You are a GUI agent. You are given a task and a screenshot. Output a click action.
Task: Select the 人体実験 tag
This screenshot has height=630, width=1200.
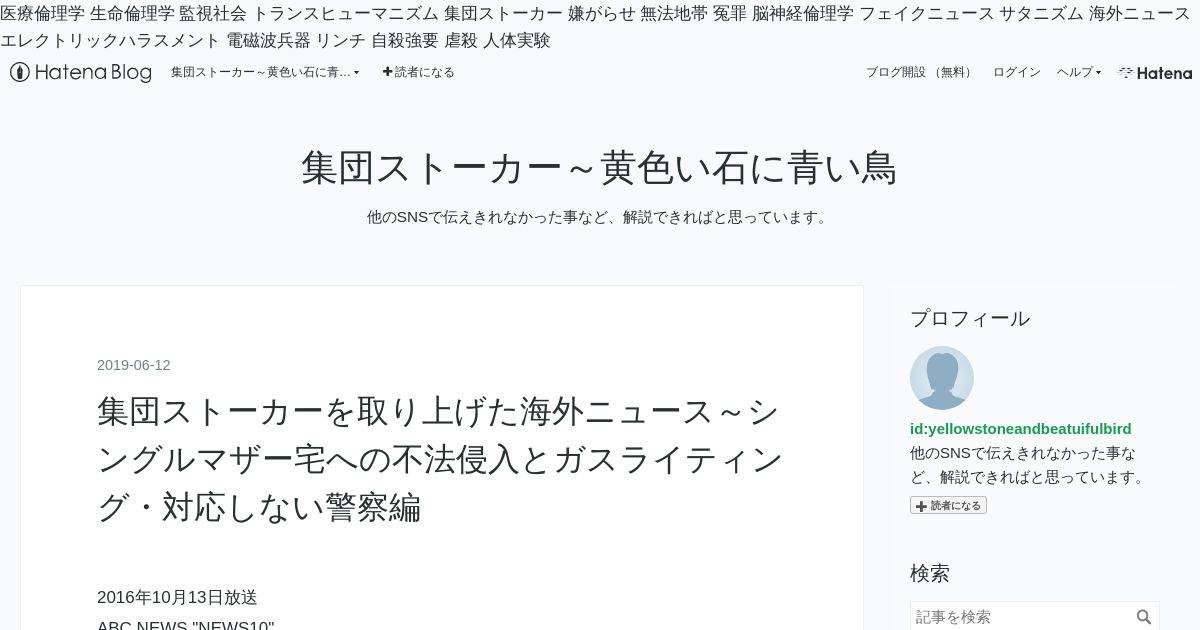tap(517, 40)
